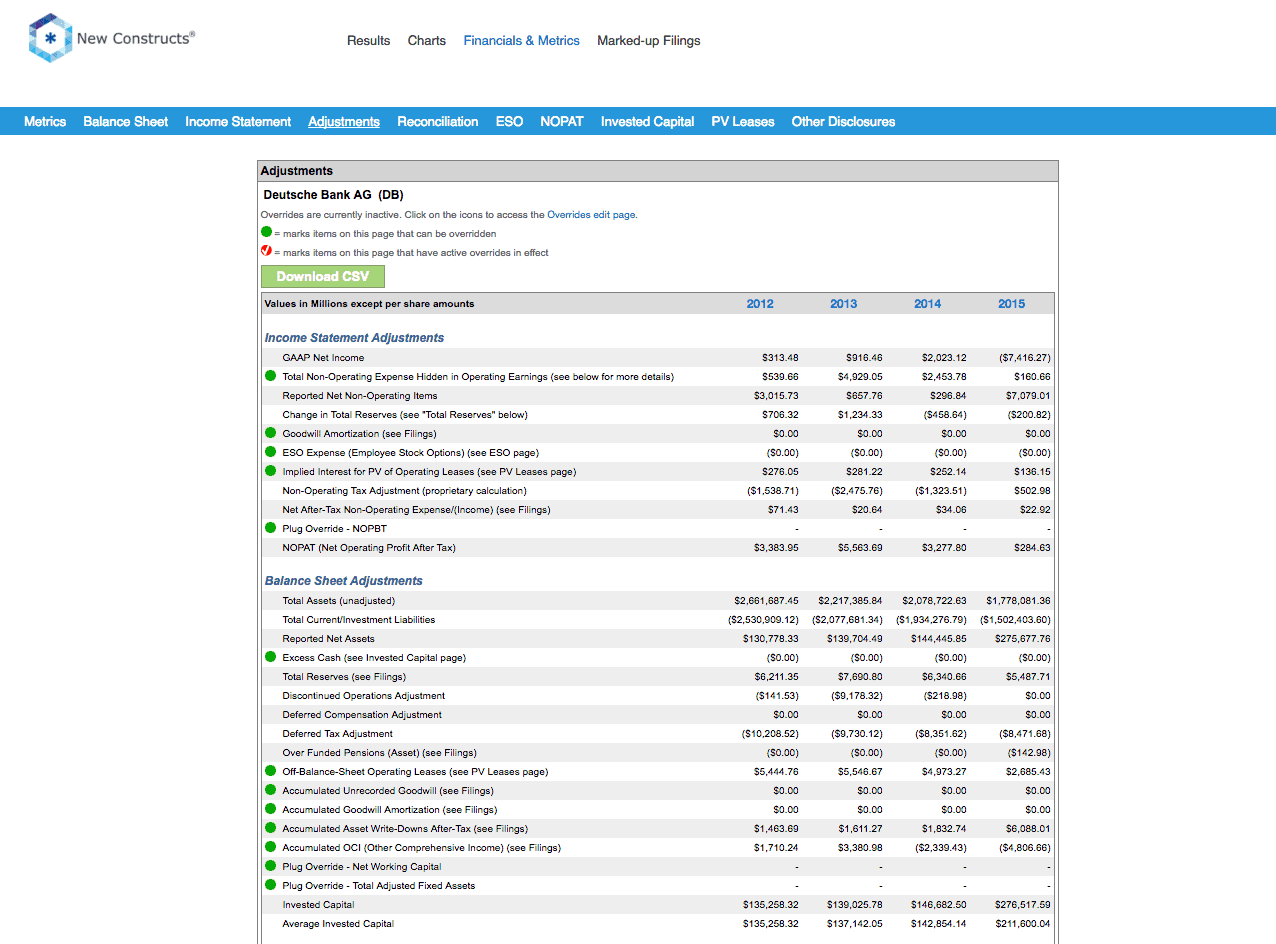Open the Results tab
The image size is (1276, 944).
[x=368, y=41]
